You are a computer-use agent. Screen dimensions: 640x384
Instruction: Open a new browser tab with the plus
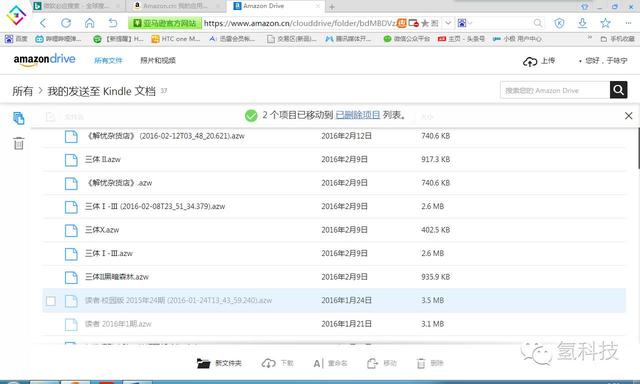332,7
